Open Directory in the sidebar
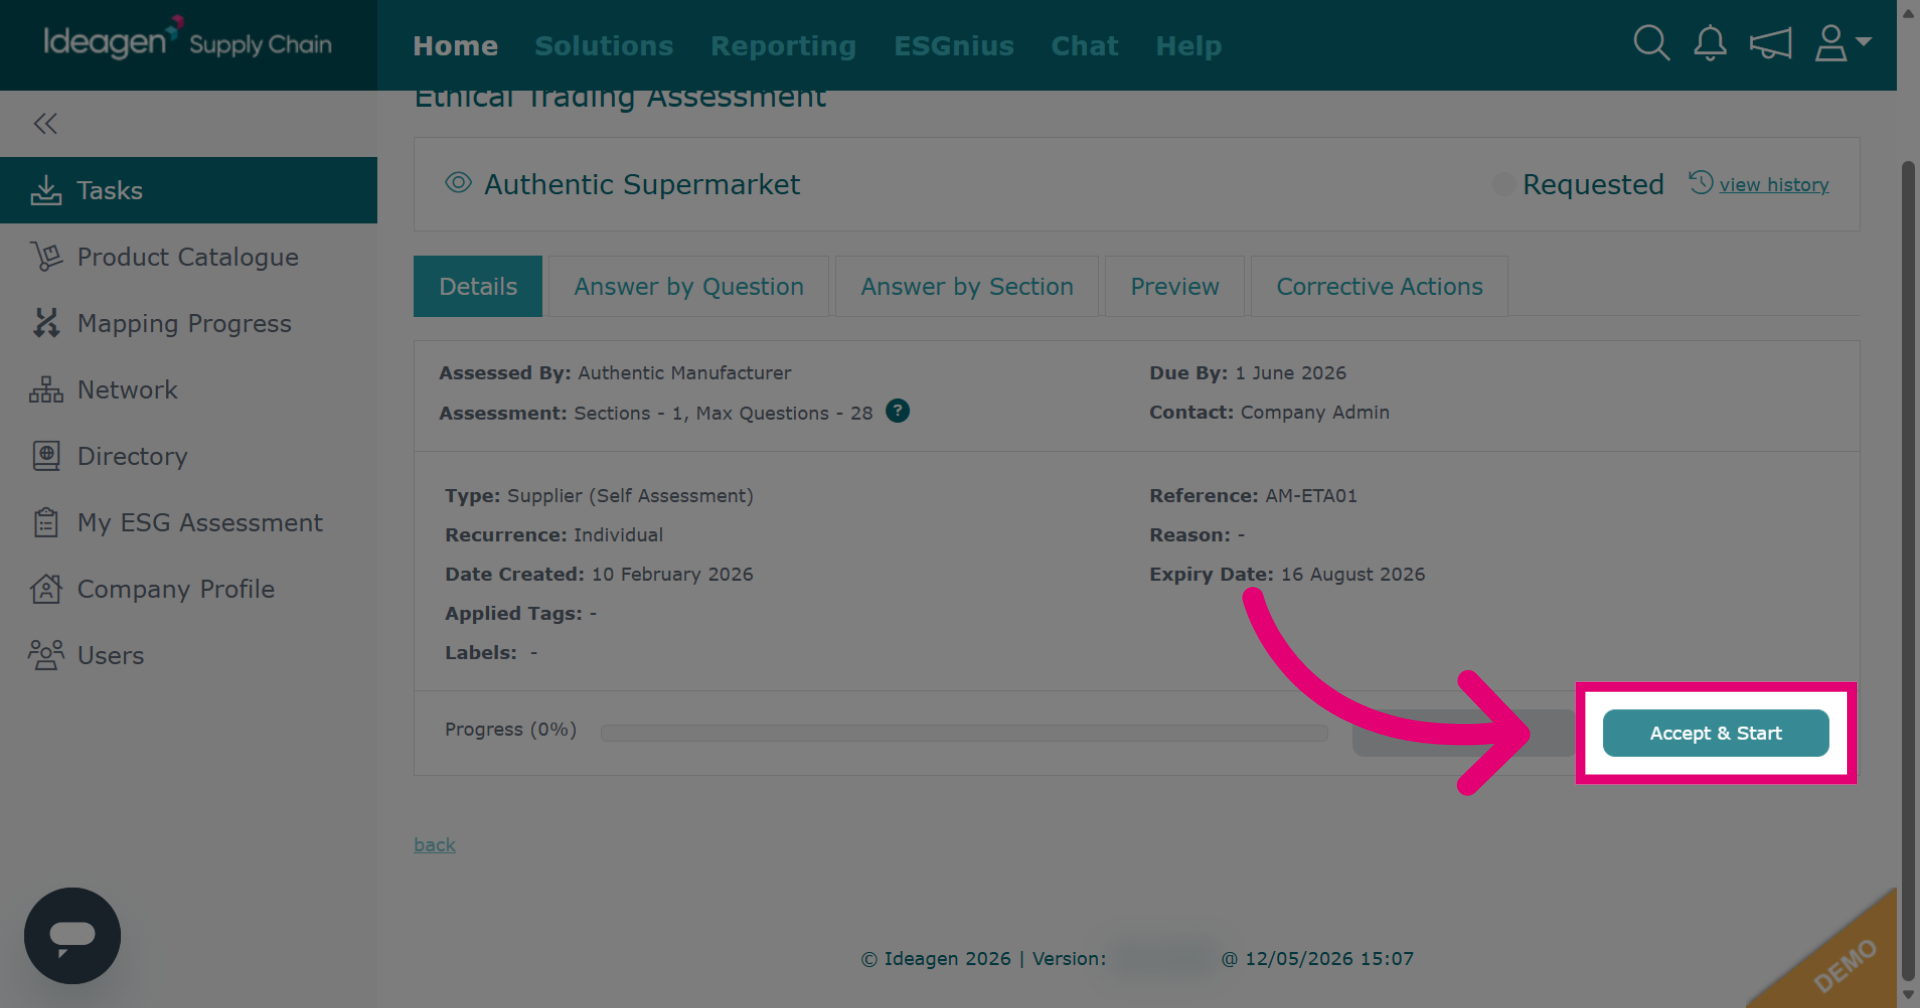The width and height of the screenshot is (1920, 1008). click(x=188, y=456)
